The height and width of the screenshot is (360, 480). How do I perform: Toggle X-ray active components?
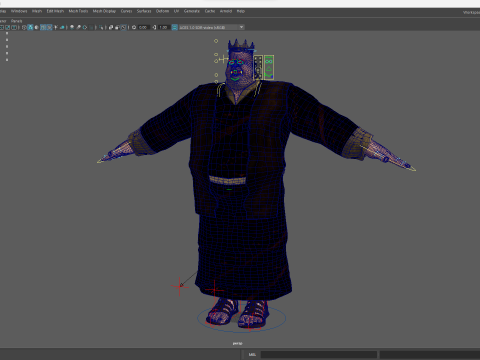[x=117, y=27]
